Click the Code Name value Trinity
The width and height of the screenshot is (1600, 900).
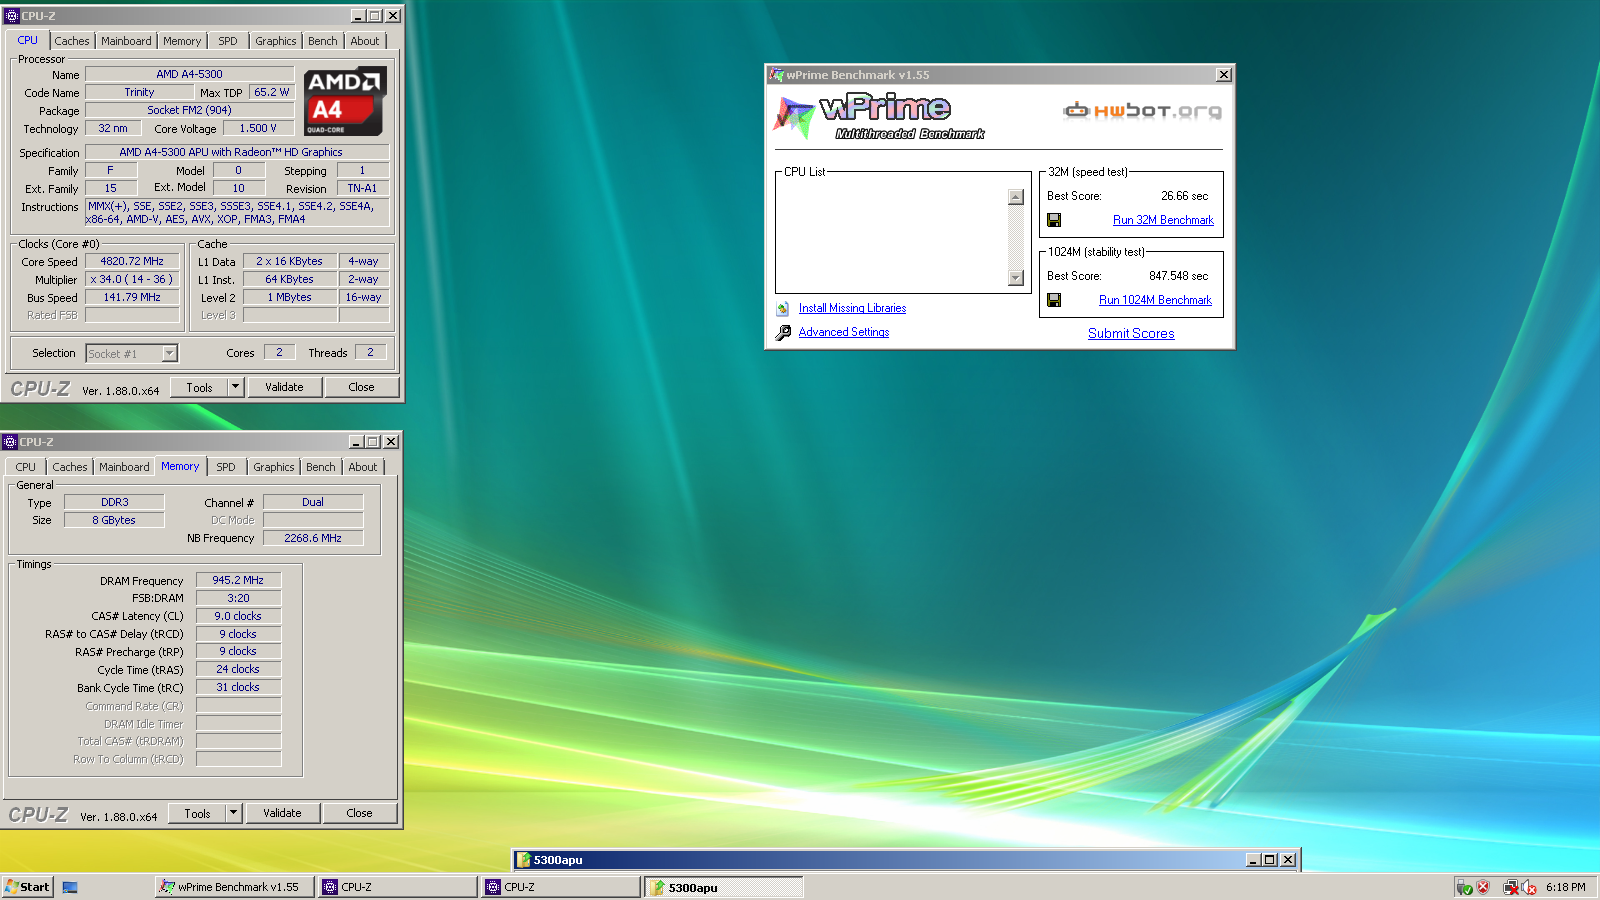[x=139, y=92]
